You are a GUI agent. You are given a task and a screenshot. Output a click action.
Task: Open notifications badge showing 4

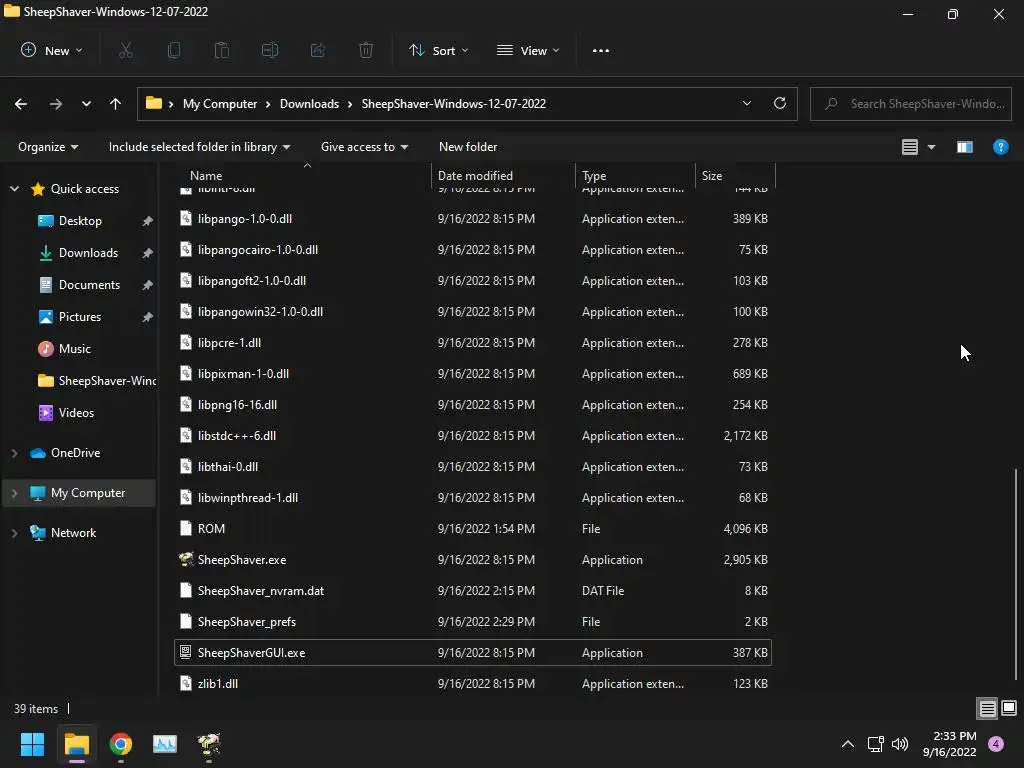click(x=996, y=744)
